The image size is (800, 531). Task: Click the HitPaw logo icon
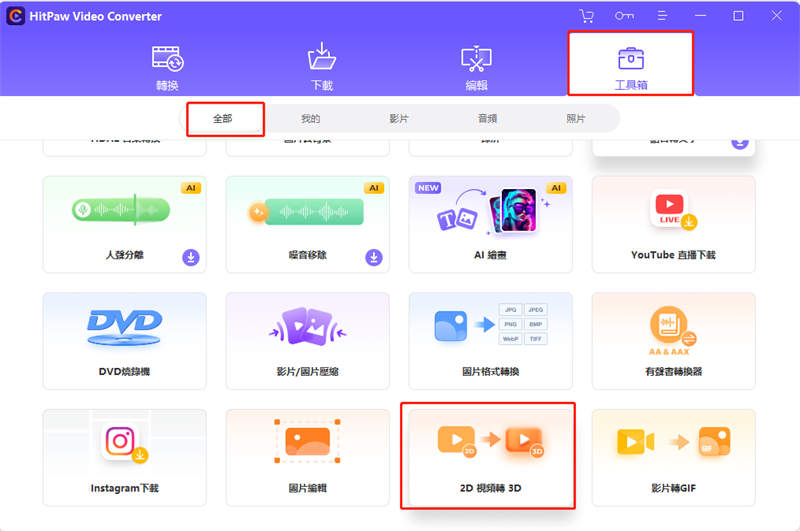tap(16, 16)
